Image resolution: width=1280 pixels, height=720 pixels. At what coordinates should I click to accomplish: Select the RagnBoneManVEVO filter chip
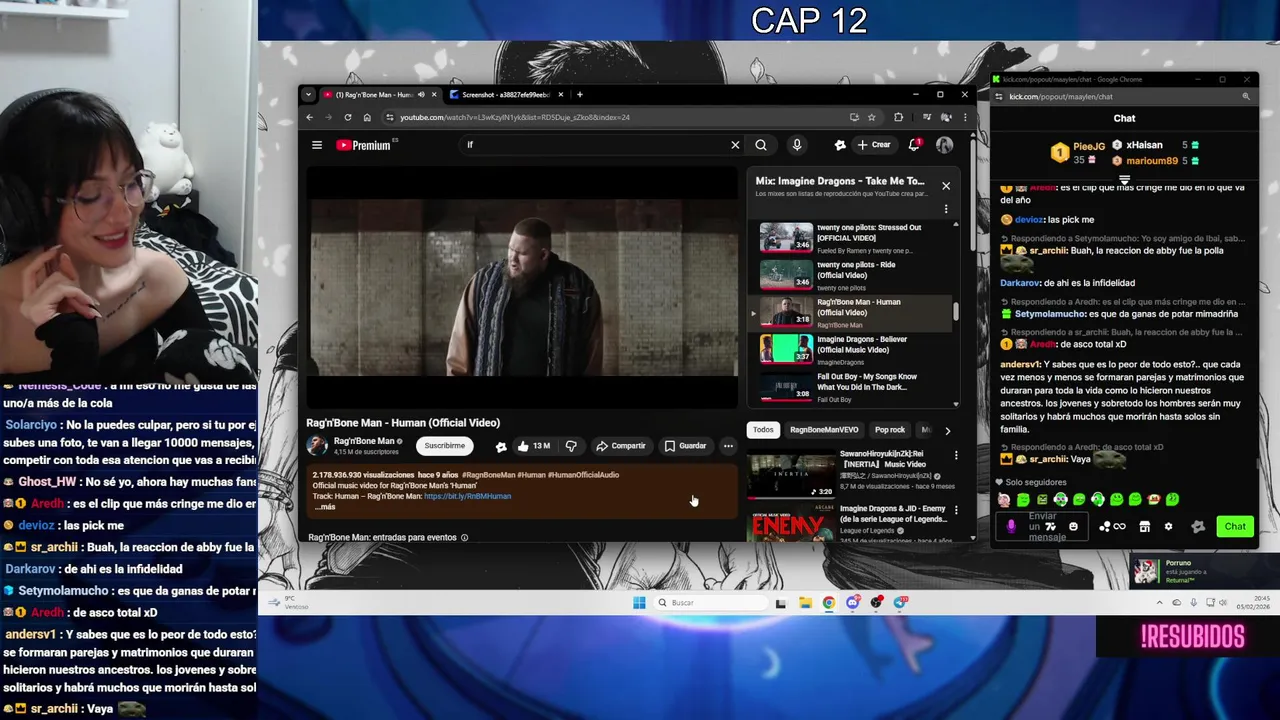[824, 430]
